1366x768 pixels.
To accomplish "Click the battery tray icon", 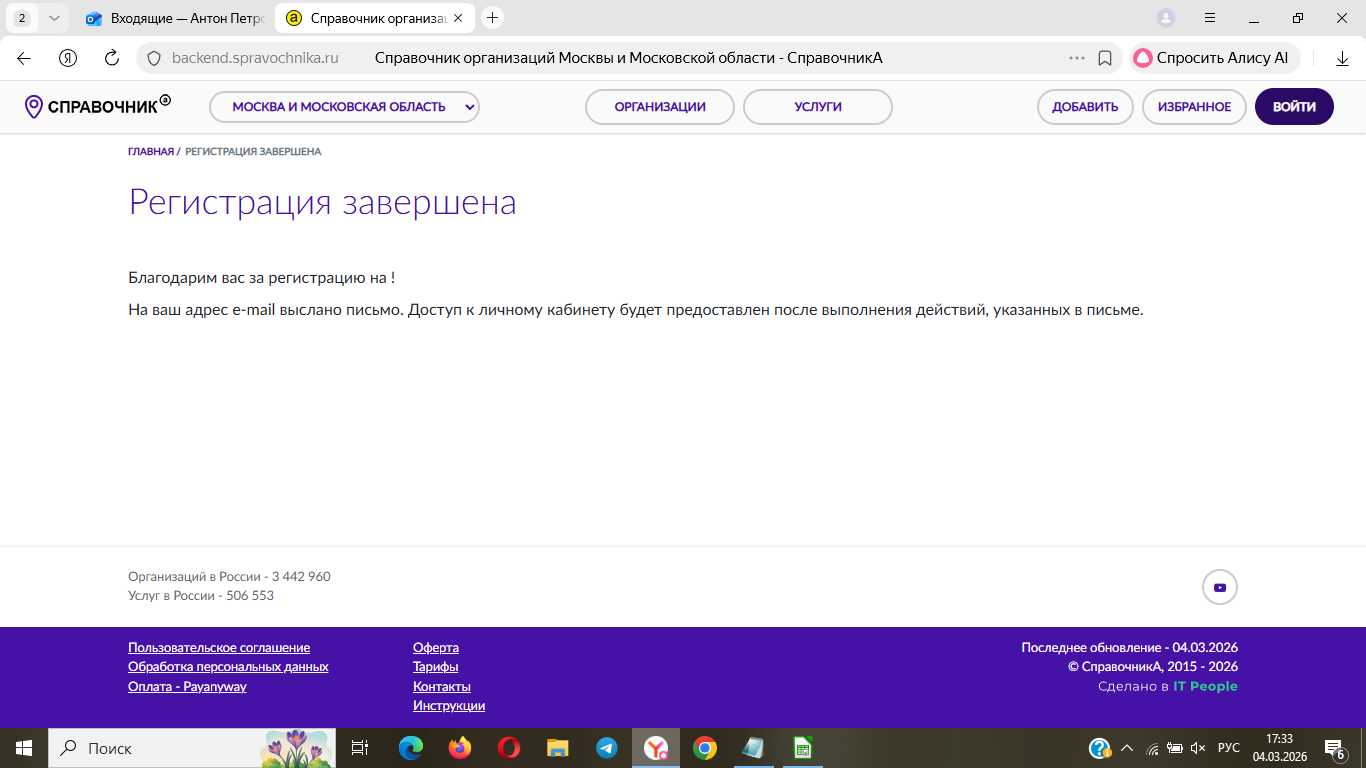I will [x=1174, y=748].
